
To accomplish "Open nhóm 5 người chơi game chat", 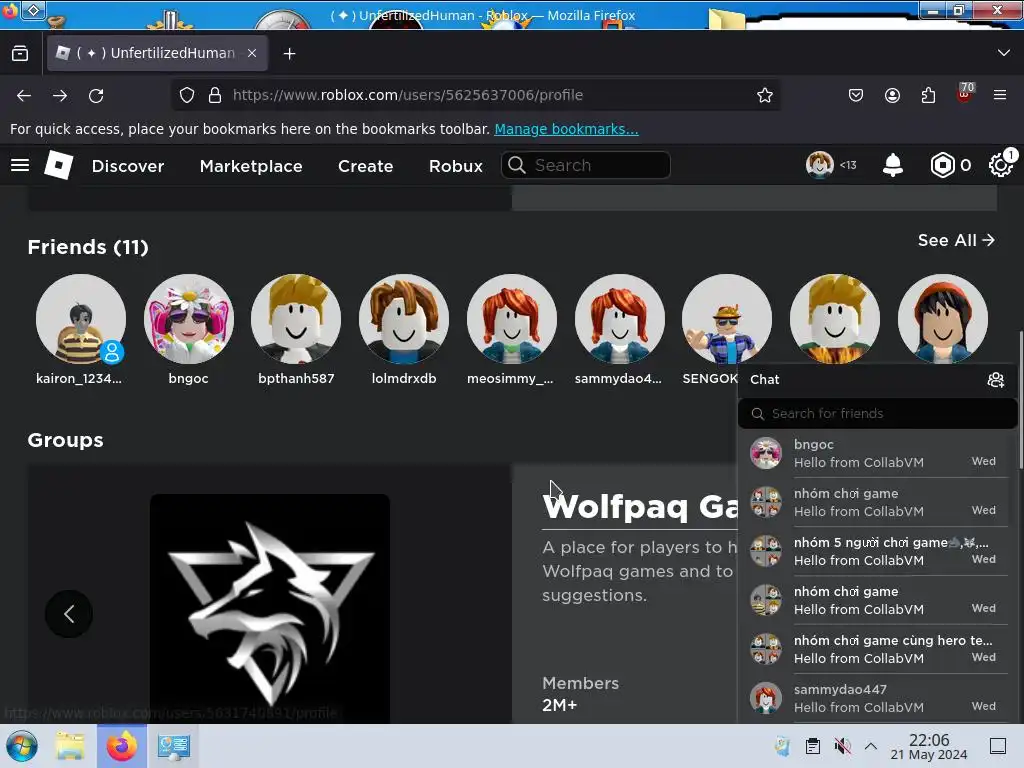I will tap(877, 551).
